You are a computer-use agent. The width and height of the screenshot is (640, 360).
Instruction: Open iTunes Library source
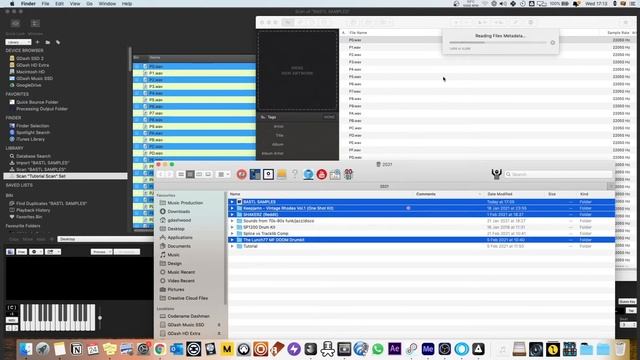[30, 139]
